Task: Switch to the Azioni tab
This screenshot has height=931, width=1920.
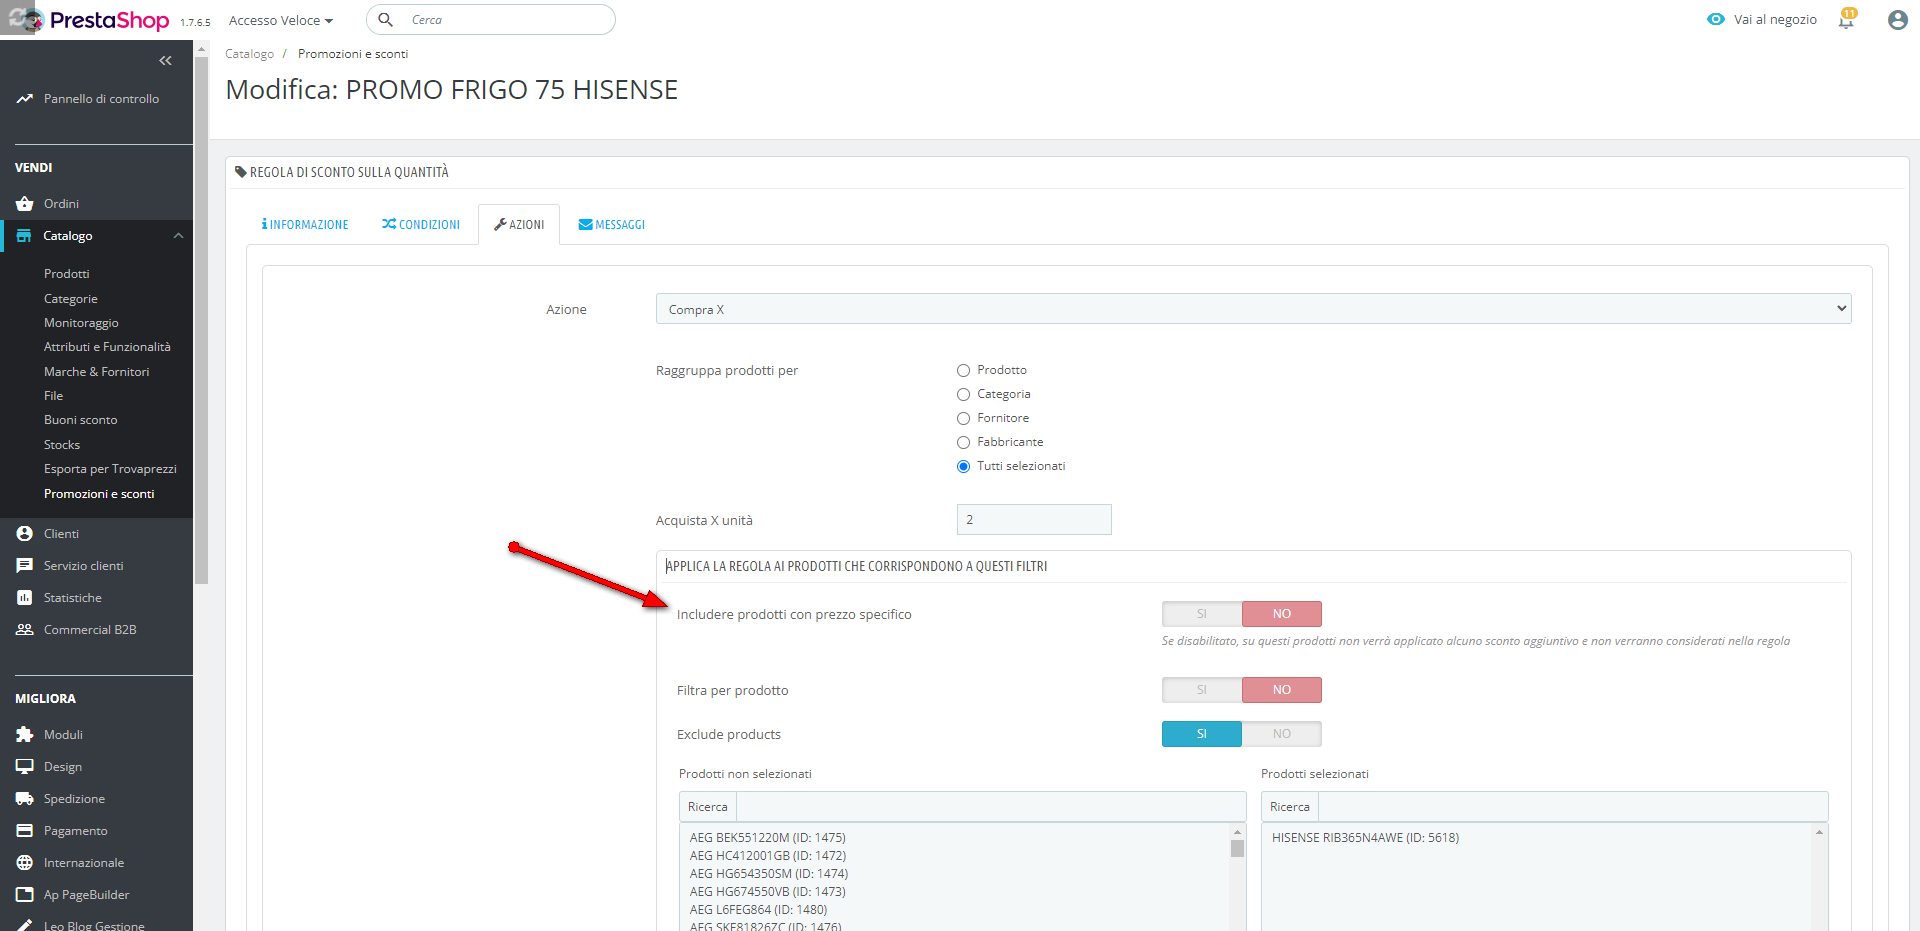Action: pos(519,225)
